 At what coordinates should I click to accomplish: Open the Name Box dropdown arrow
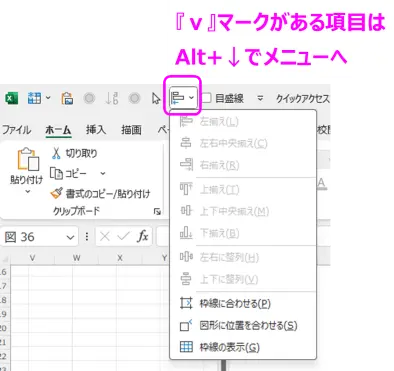pos(70,237)
